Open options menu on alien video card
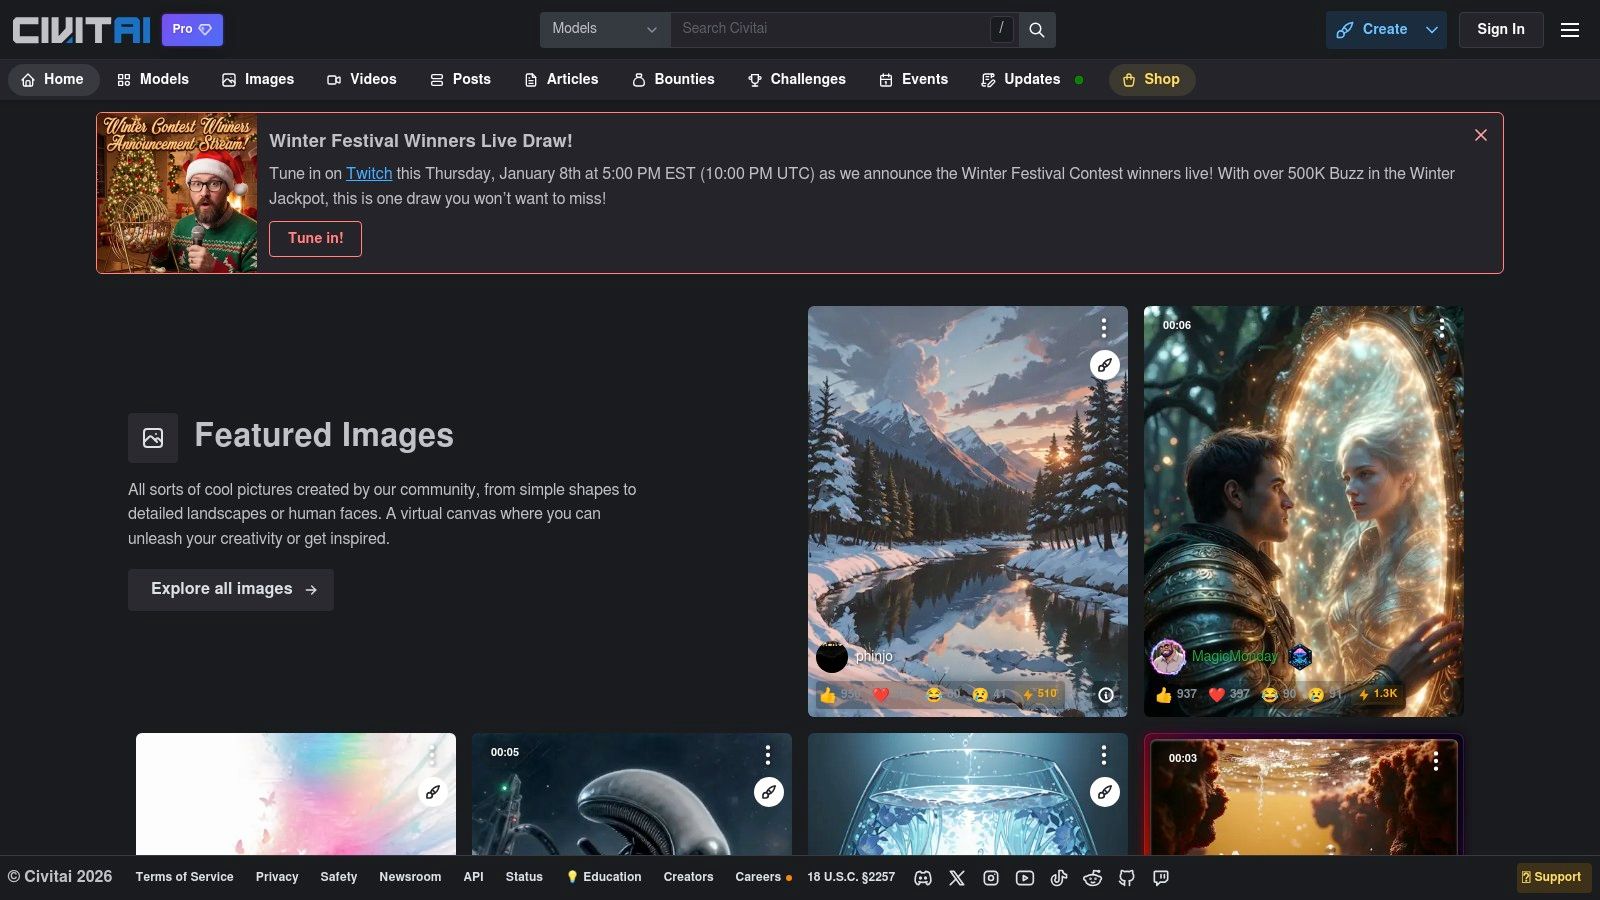This screenshot has width=1600, height=900. coord(768,755)
